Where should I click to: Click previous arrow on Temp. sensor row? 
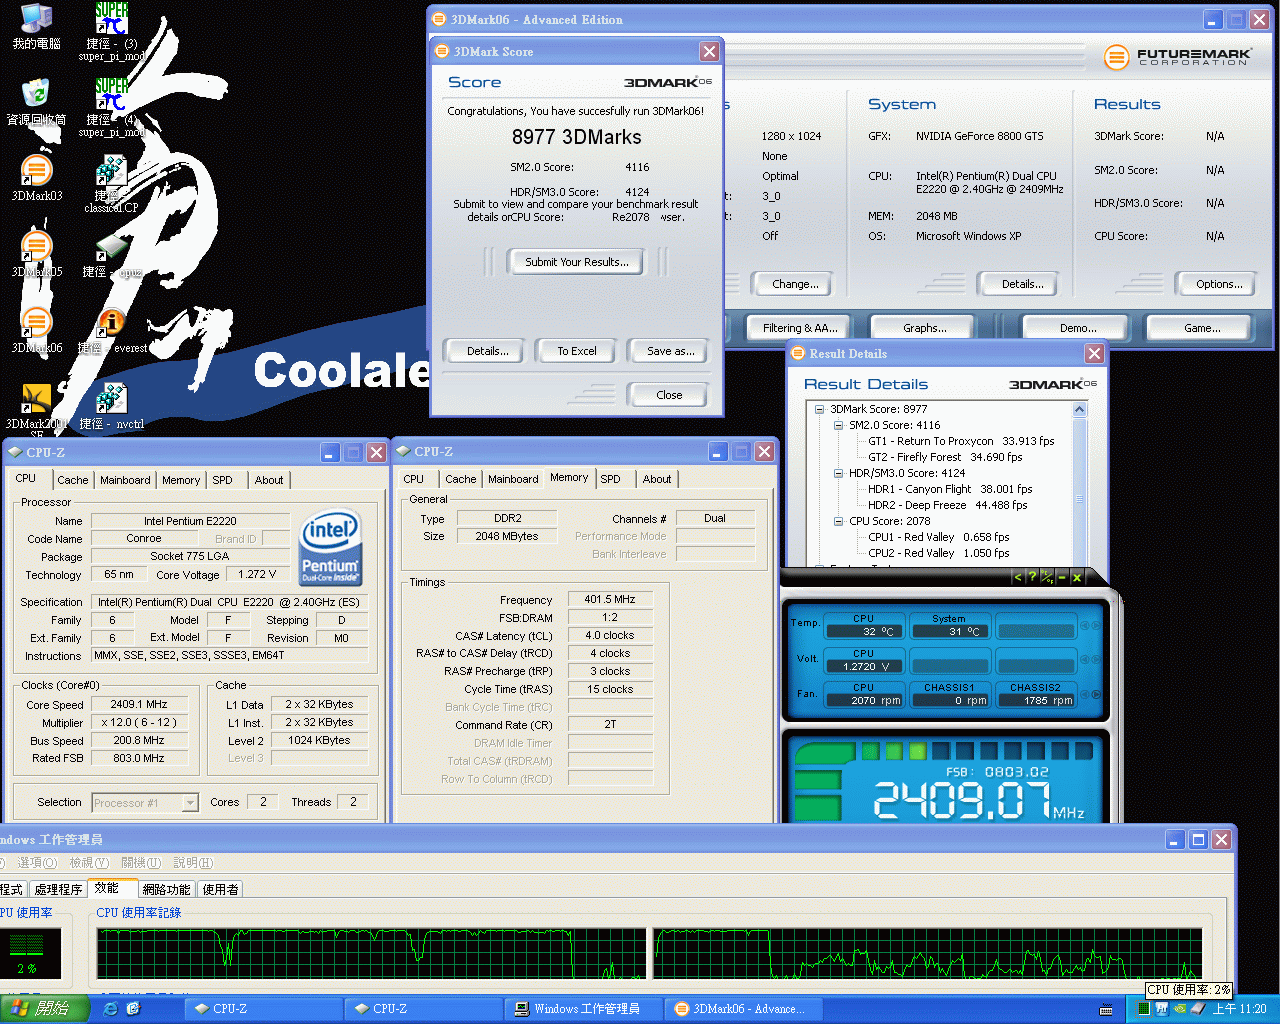pyautogui.click(x=1085, y=625)
